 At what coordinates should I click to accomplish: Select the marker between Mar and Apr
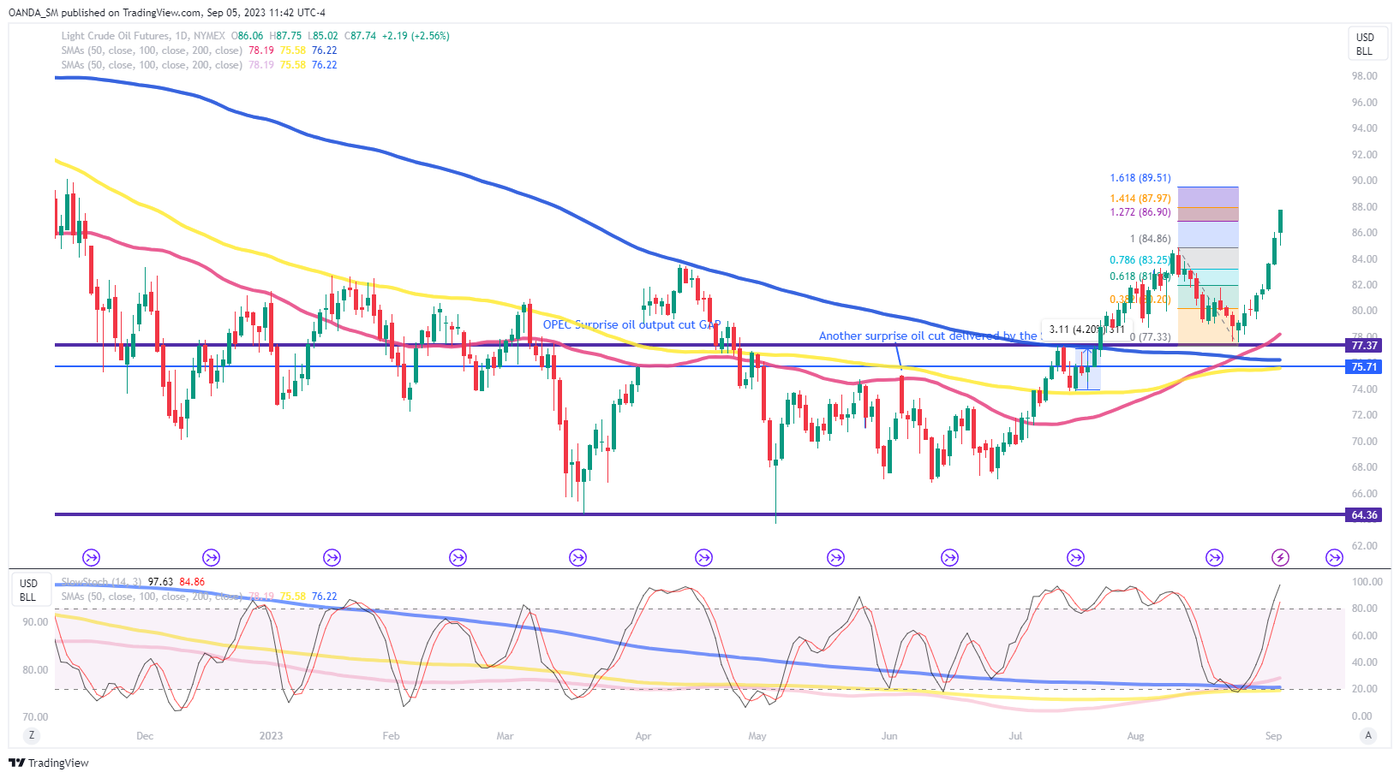(577, 557)
